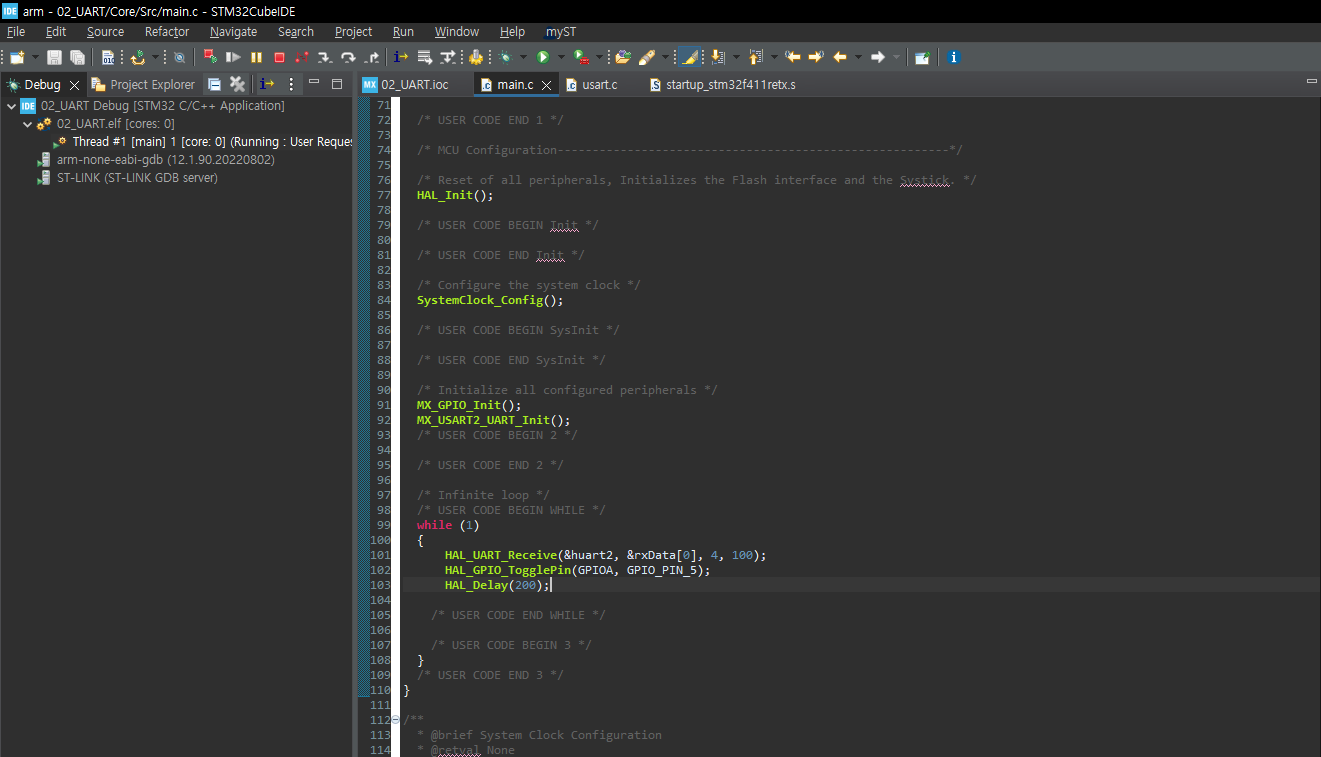Image resolution: width=1321 pixels, height=757 pixels.
Task: Switch to the Project Explorer tab
Action: click(x=152, y=85)
